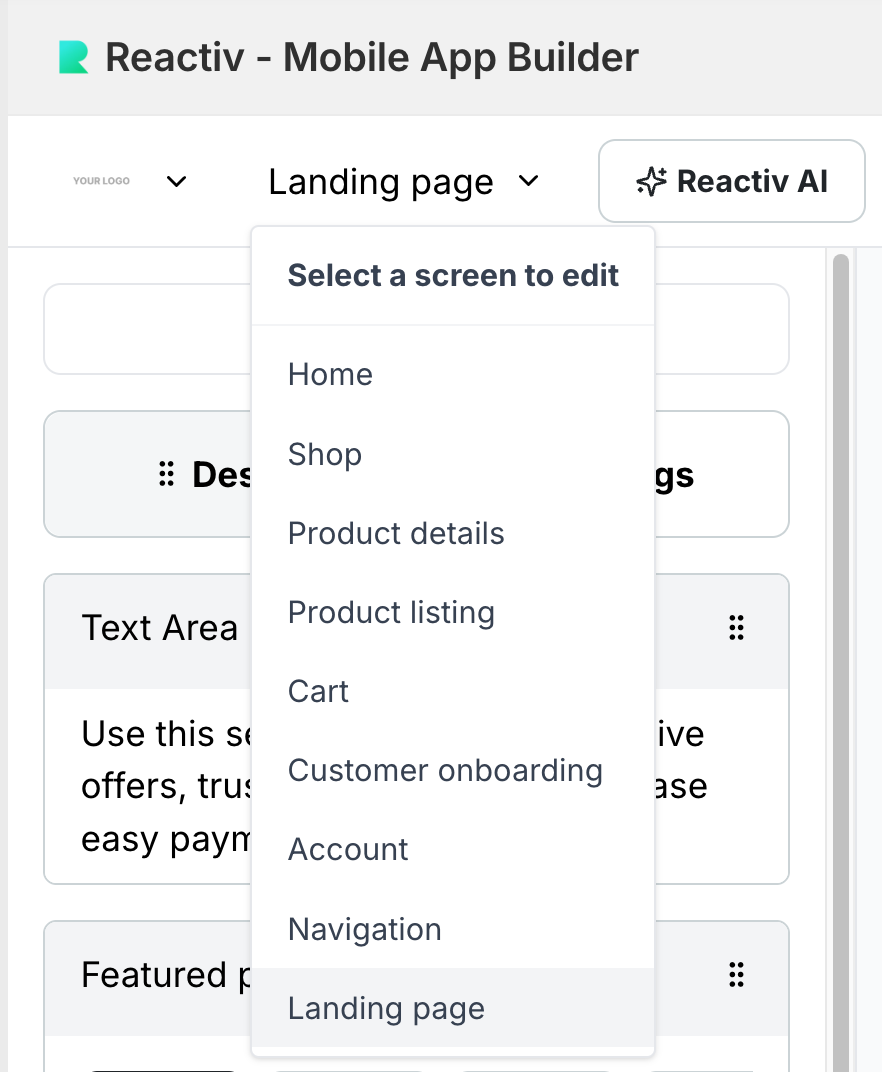Image resolution: width=882 pixels, height=1072 pixels.
Task: Switch to the Cart screen
Action: click(318, 691)
